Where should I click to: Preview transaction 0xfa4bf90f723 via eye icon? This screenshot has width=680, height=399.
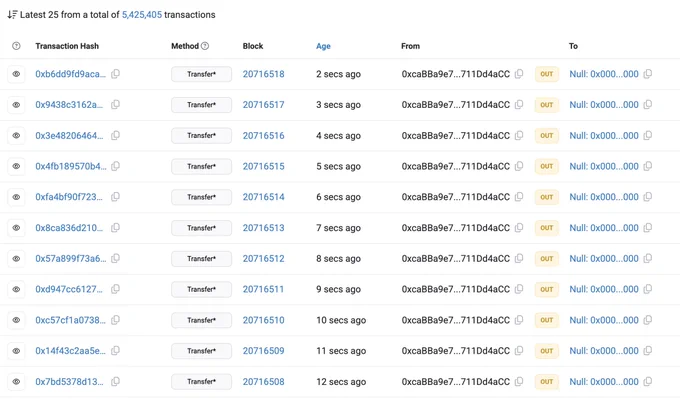tap(16, 197)
